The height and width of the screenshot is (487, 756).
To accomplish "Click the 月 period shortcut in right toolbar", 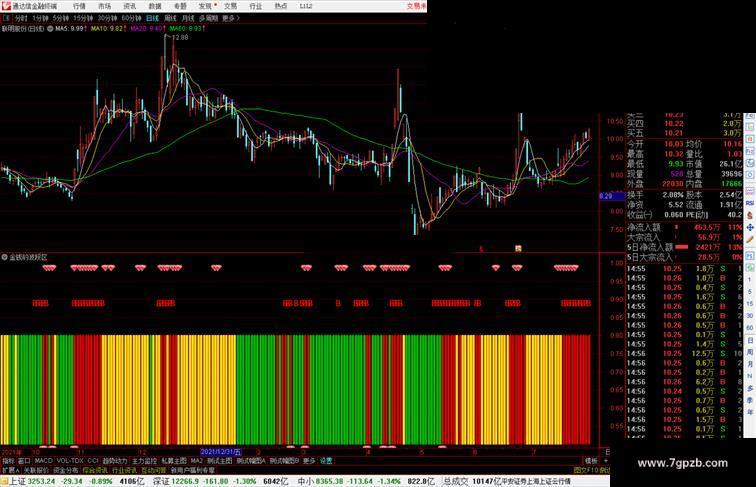I will 750,364.
